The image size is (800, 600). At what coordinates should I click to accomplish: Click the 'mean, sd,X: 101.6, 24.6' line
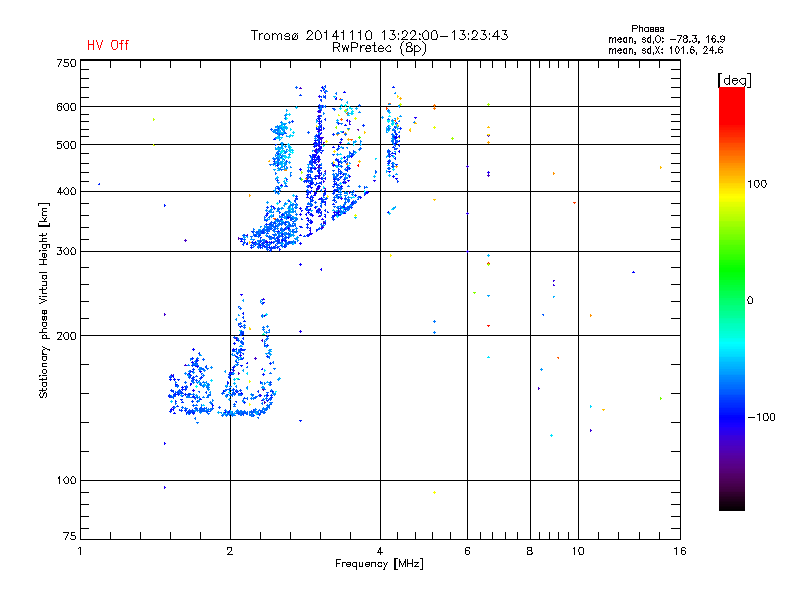tap(665, 50)
